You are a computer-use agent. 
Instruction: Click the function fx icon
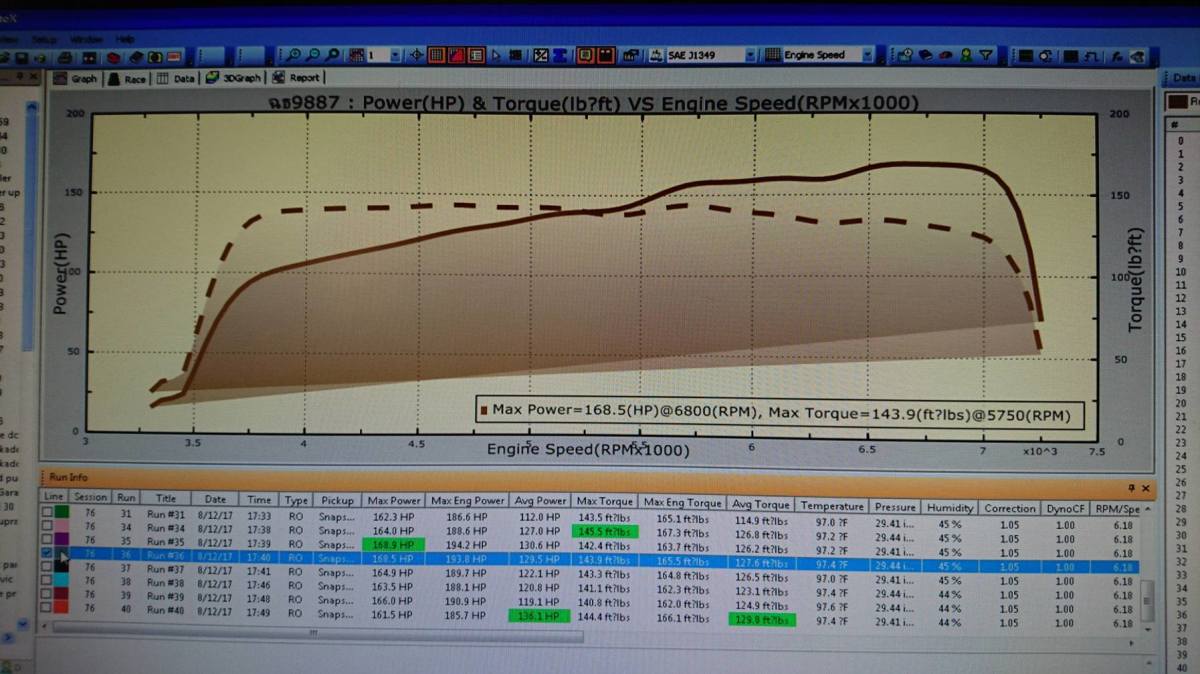coord(1117,56)
